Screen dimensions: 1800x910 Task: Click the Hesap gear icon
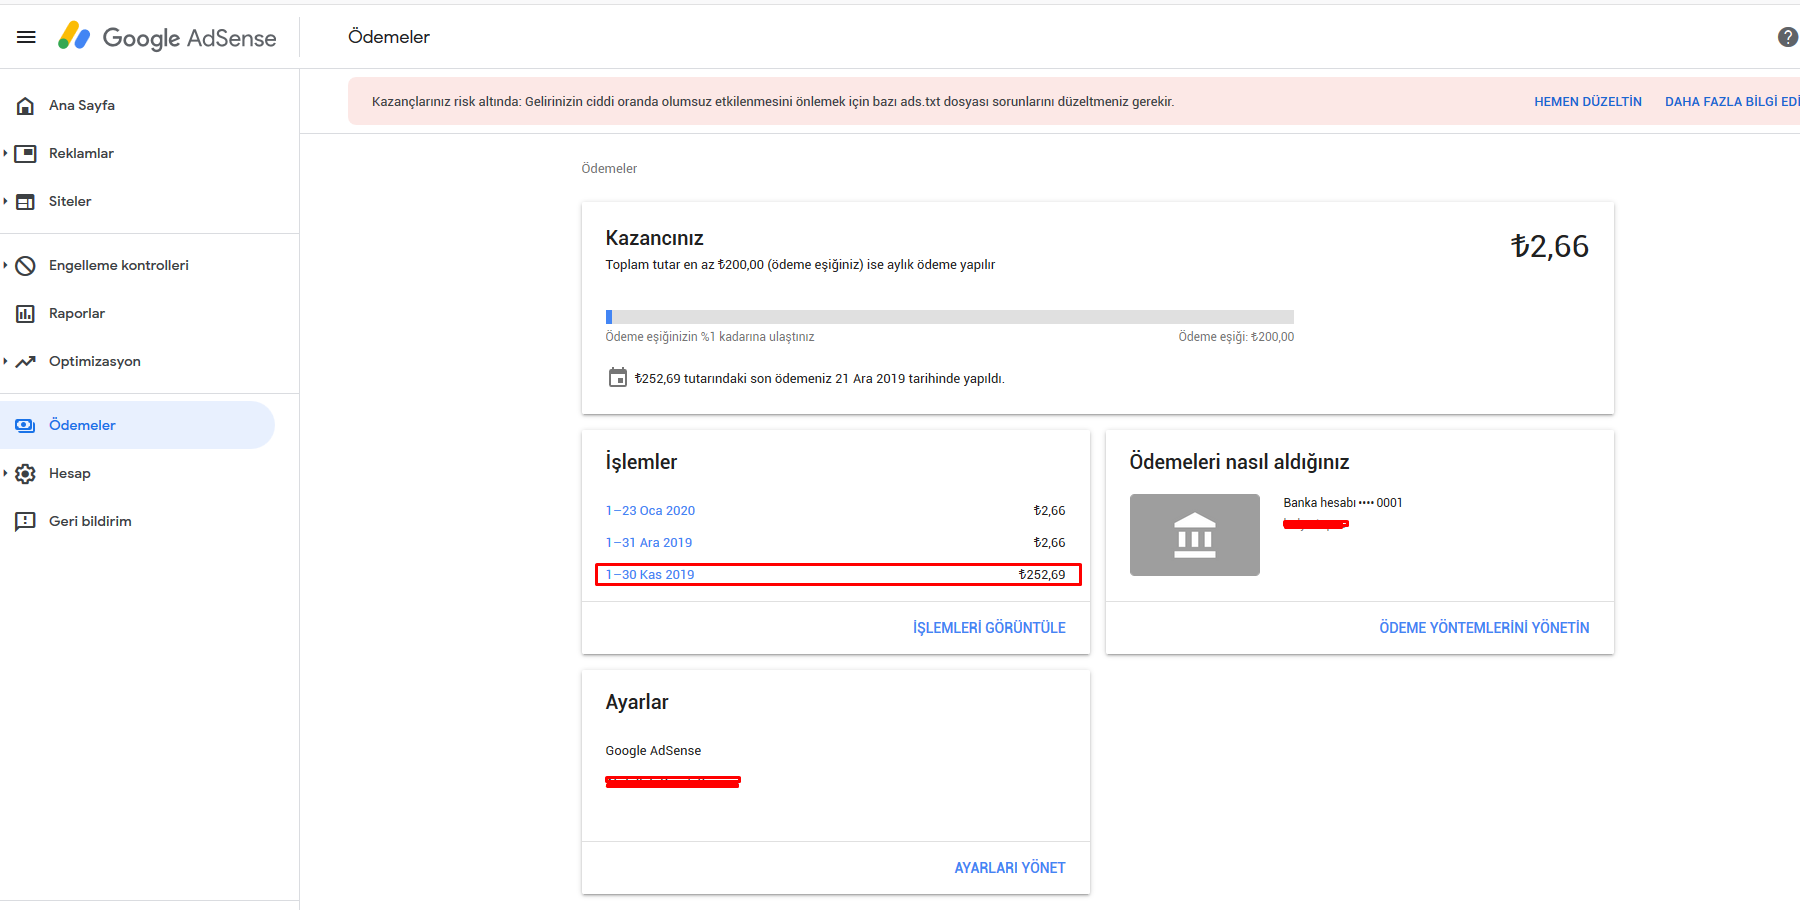coord(26,473)
